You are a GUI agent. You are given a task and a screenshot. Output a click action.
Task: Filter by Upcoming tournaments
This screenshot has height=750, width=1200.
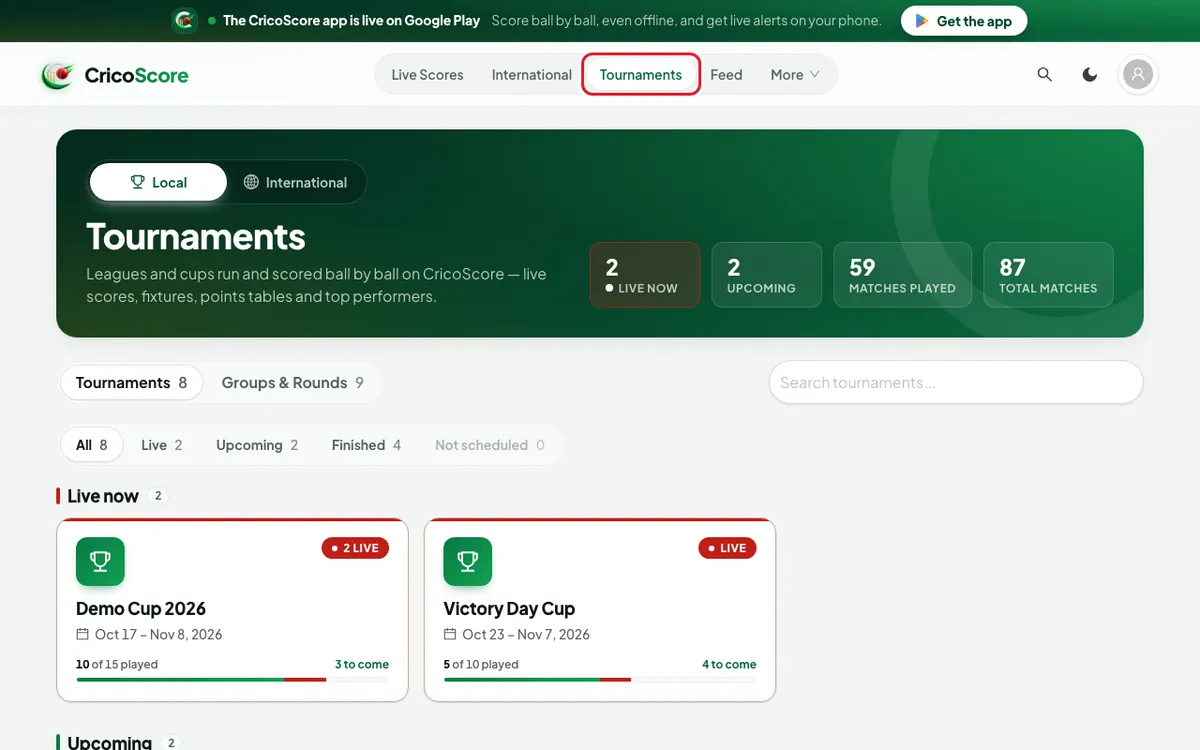pyautogui.click(x=257, y=445)
